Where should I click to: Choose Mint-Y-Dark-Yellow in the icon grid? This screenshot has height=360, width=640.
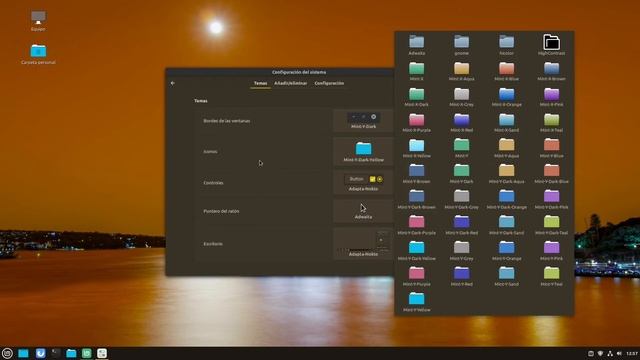click(x=416, y=251)
